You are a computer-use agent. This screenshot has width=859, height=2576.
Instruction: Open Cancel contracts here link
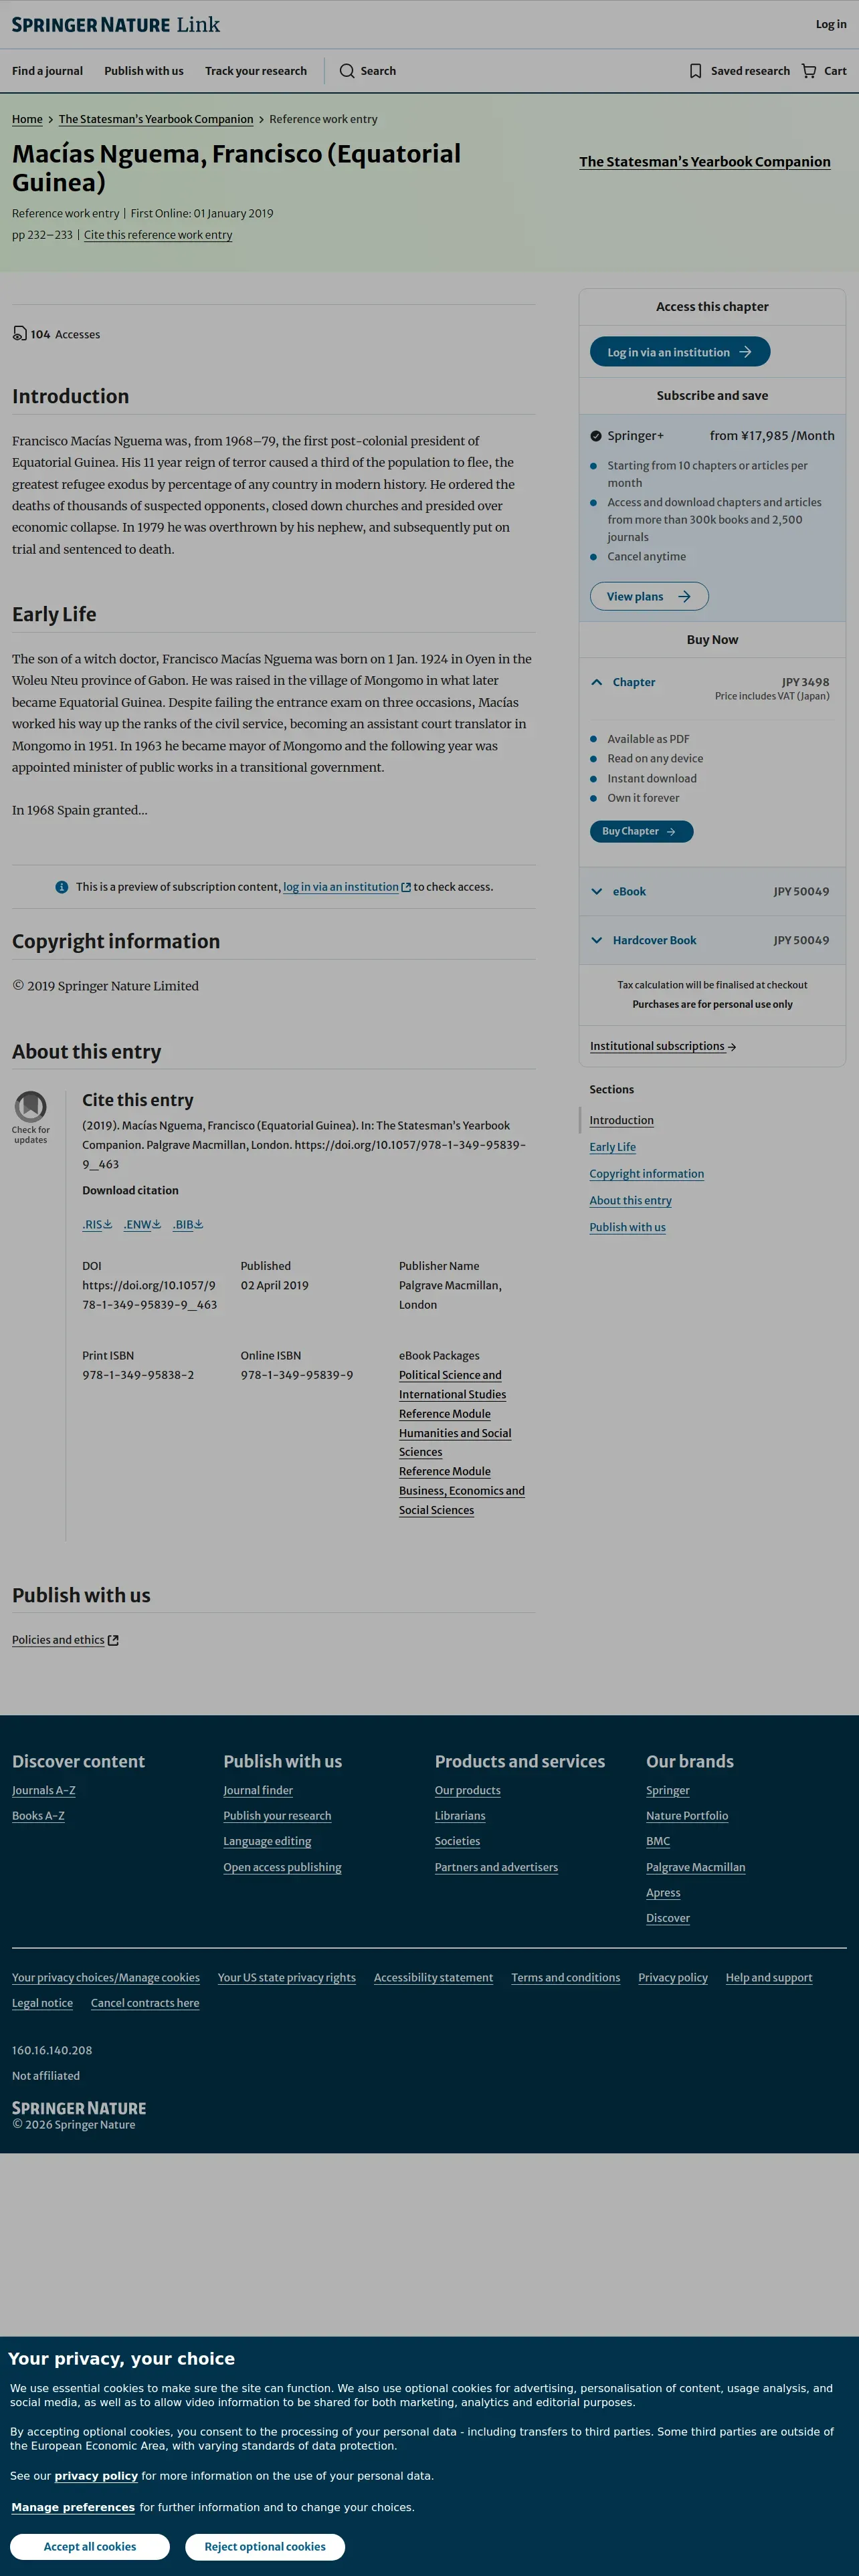click(x=145, y=2003)
